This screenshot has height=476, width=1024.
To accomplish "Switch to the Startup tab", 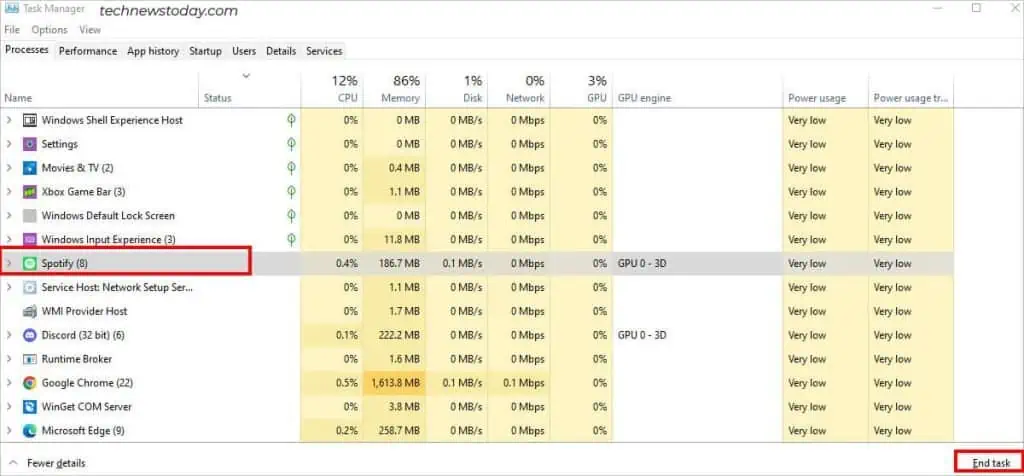I will click(x=205, y=51).
